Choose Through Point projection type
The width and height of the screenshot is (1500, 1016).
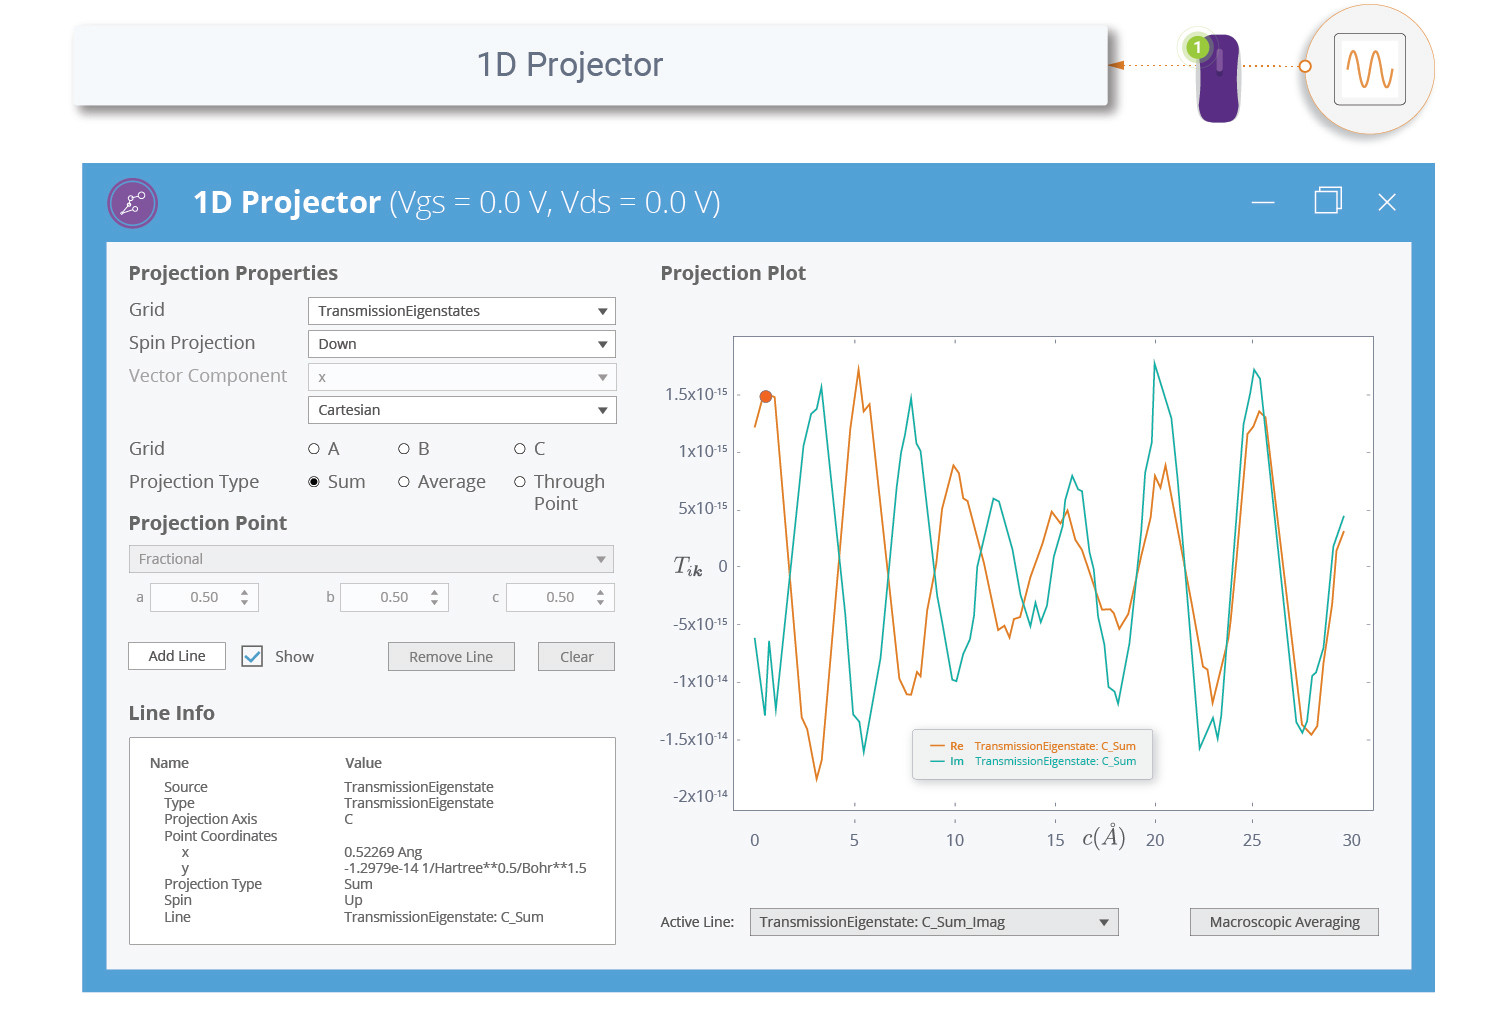pos(520,482)
